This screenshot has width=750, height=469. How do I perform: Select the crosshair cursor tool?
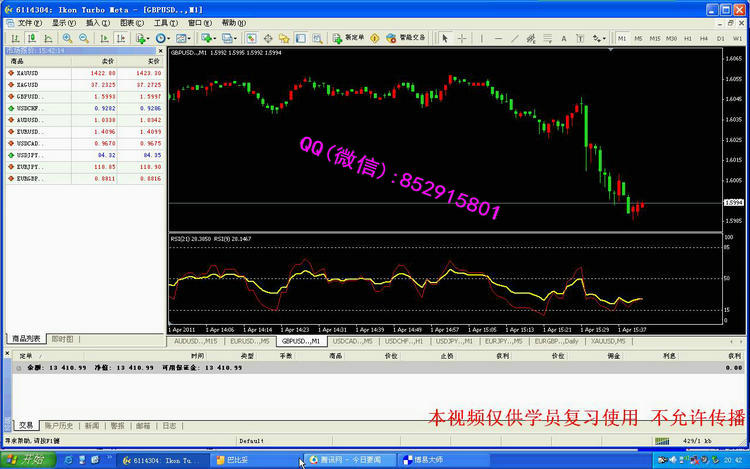461,38
